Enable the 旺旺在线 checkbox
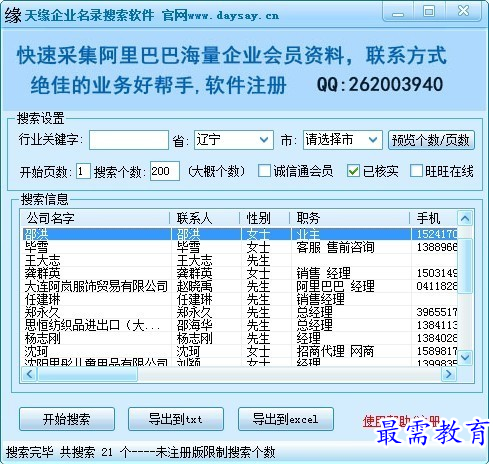The image size is (498, 464). 416,171
